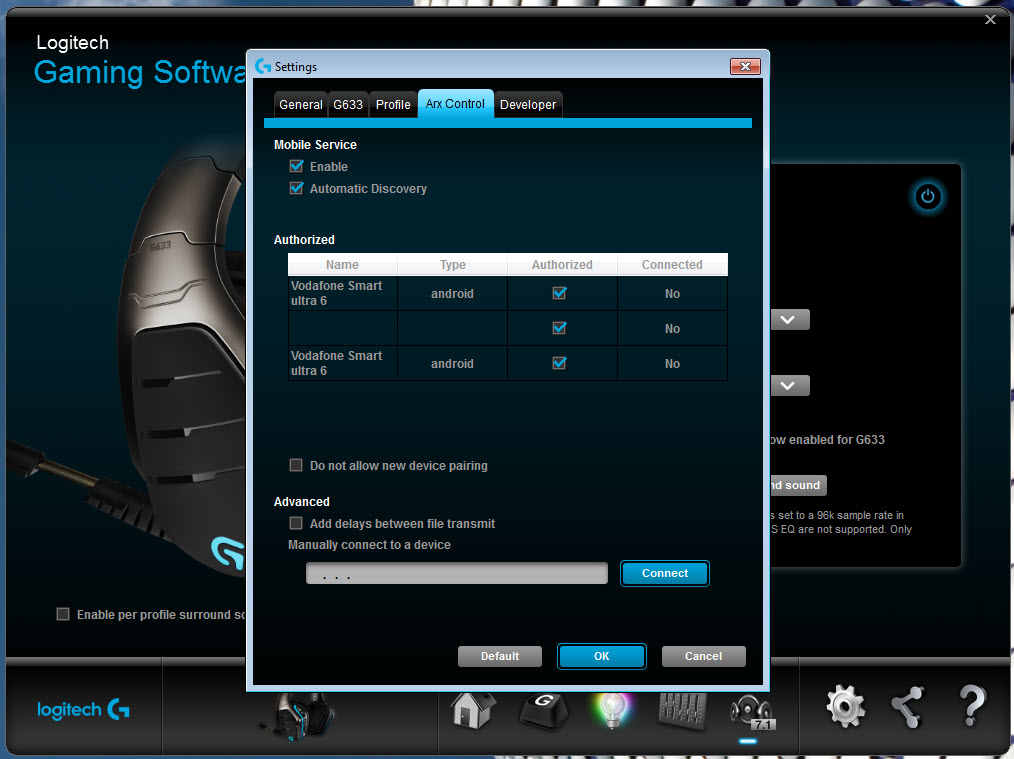The image size is (1014, 759).
Task: Click the share icon in bottom bar
Action: (907, 707)
